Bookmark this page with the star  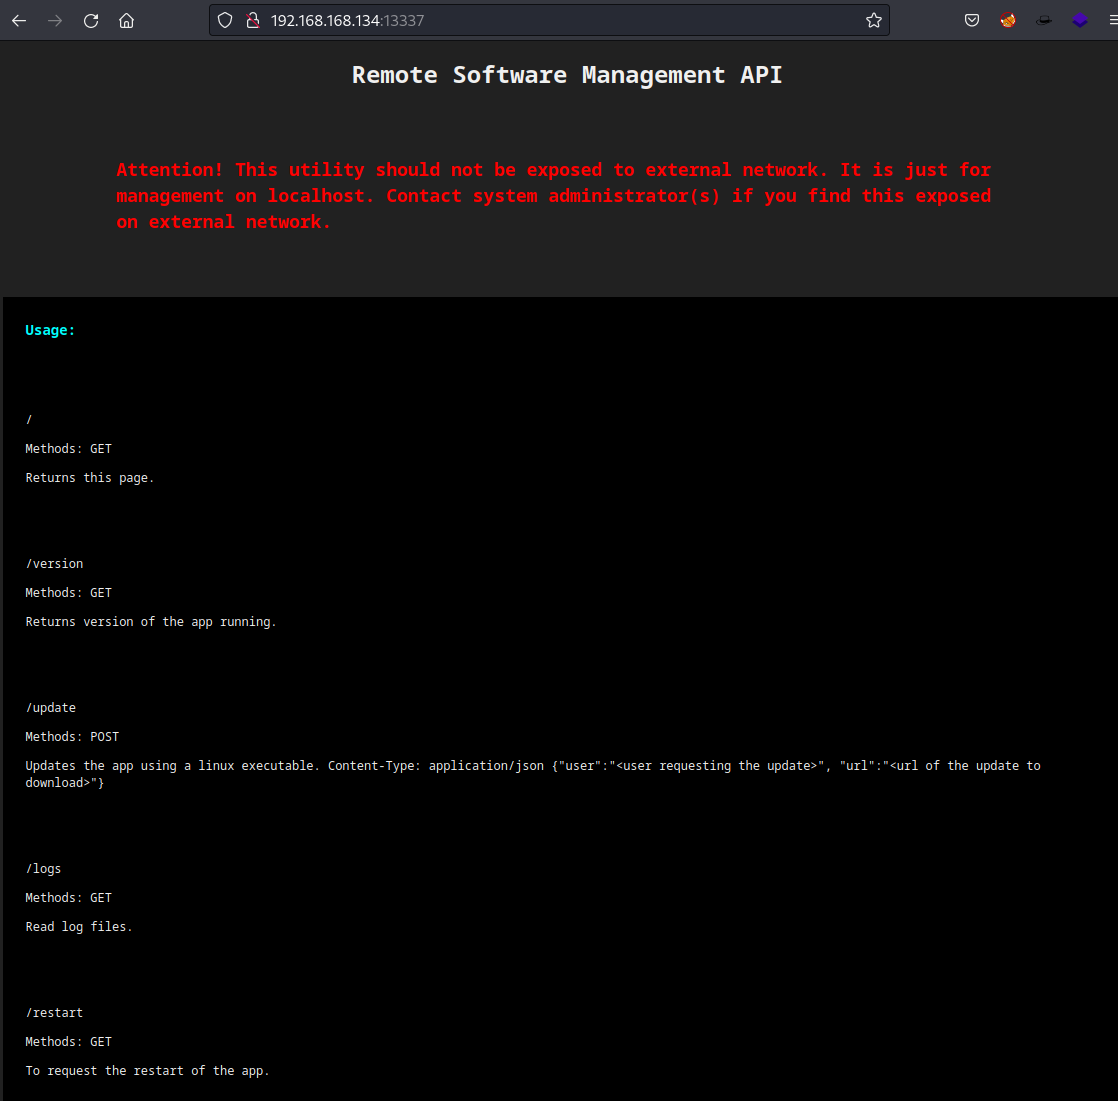pyautogui.click(x=874, y=21)
